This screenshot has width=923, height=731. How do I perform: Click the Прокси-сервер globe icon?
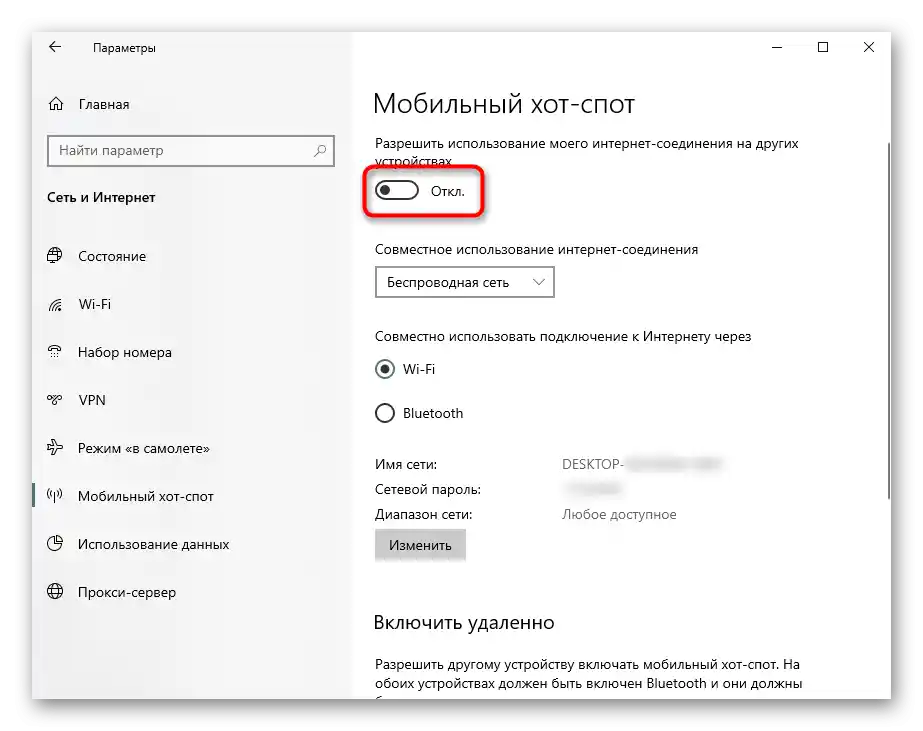pyautogui.click(x=55, y=591)
